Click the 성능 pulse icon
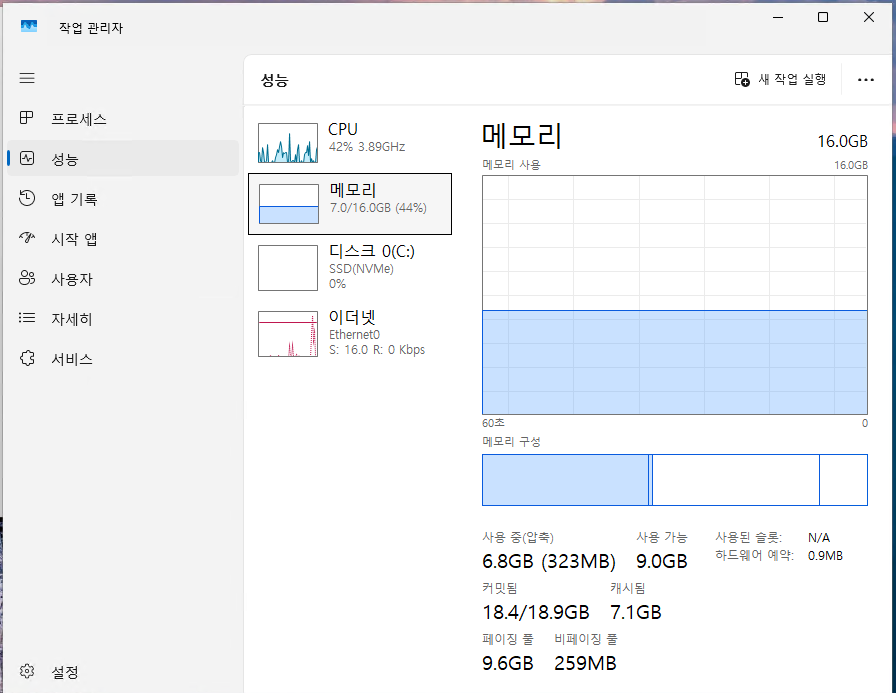The width and height of the screenshot is (896, 693). click(x=27, y=158)
